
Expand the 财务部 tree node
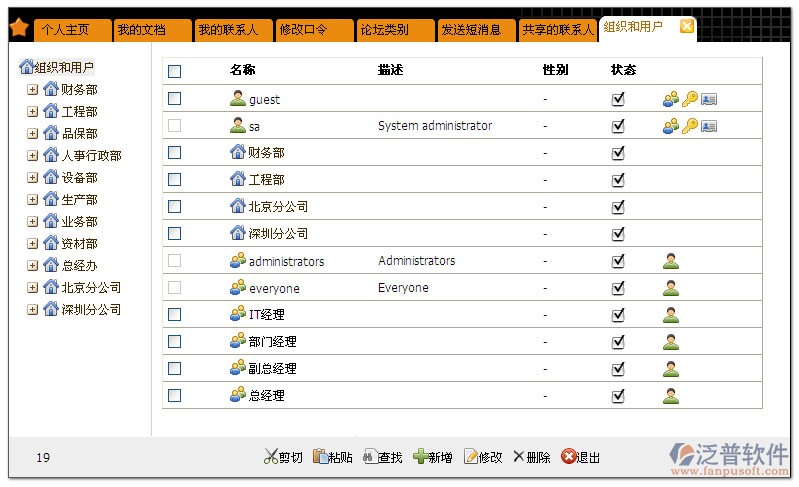click(x=33, y=89)
